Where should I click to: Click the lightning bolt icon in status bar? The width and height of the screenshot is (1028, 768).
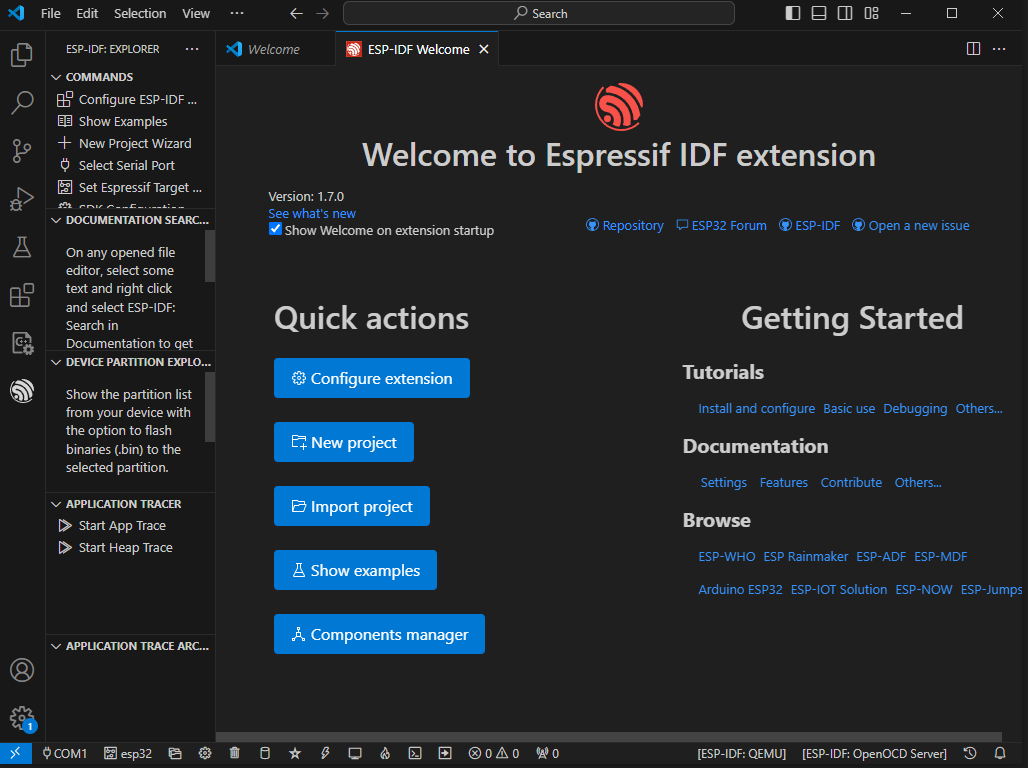coord(325,753)
